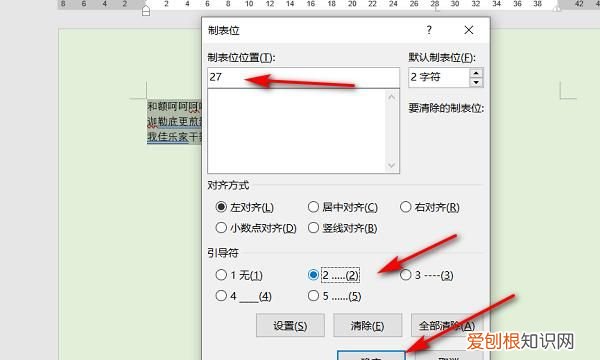The height and width of the screenshot is (360, 600).
Task: Increase the 默认制表位 spinner value
Action: click(x=476, y=73)
